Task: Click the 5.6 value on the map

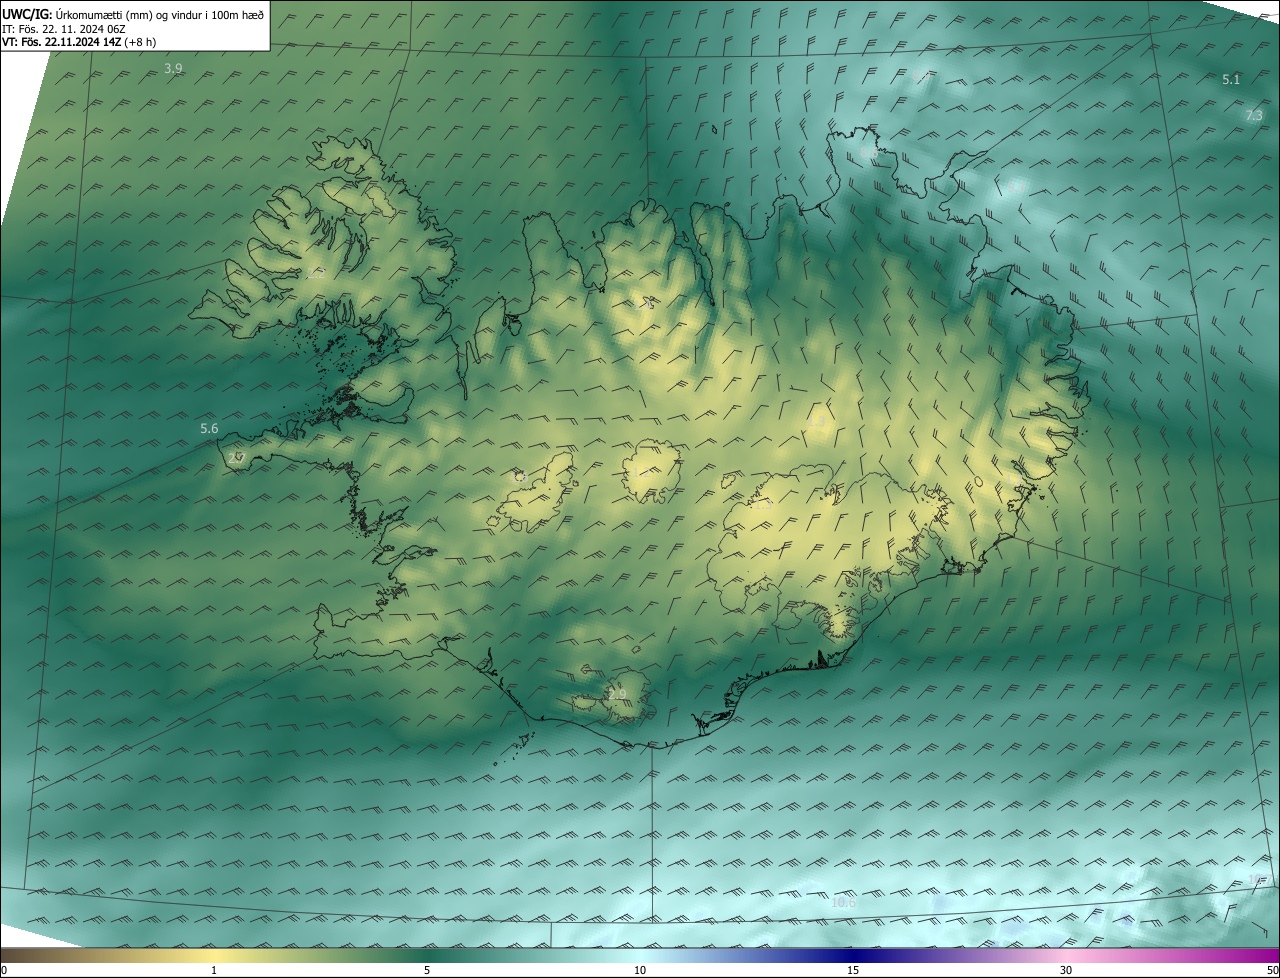Action: [x=209, y=428]
